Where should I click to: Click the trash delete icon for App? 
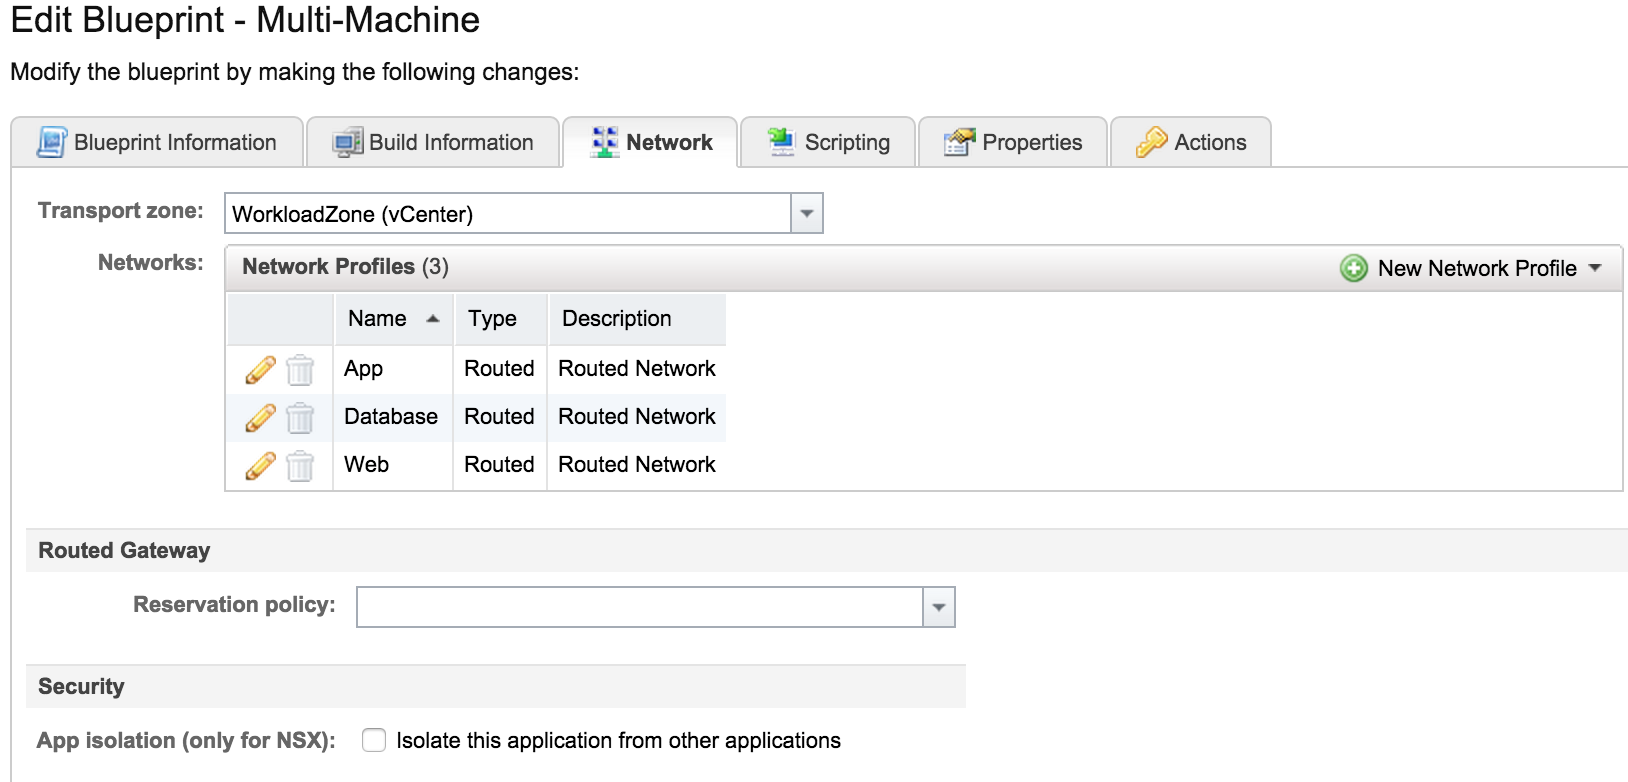coord(300,370)
